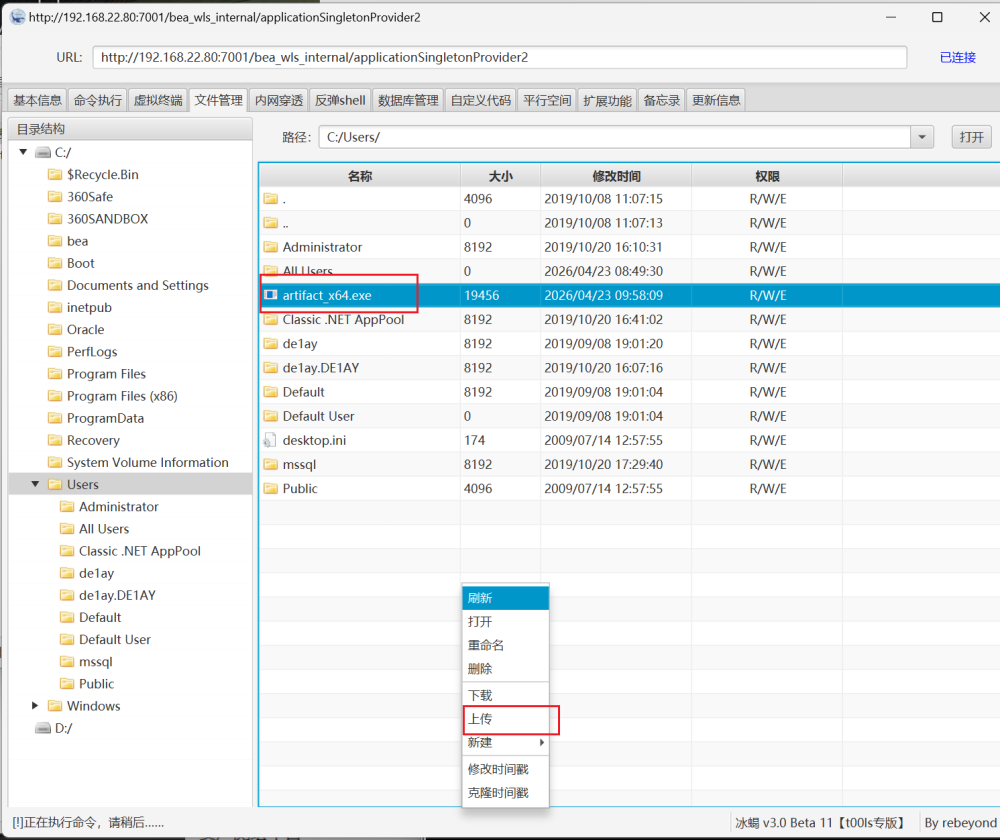Image resolution: width=1000 pixels, height=840 pixels.
Task: Switch to the 数据库管理 tab
Action: point(408,100)
